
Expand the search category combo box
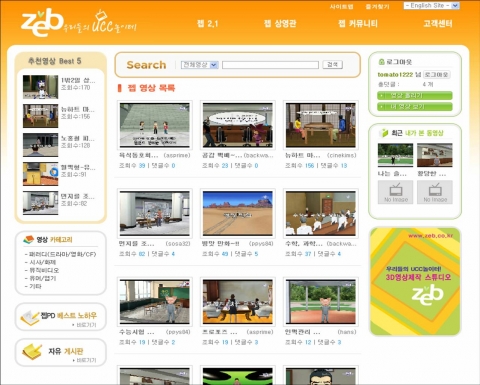tap(200, 65)
